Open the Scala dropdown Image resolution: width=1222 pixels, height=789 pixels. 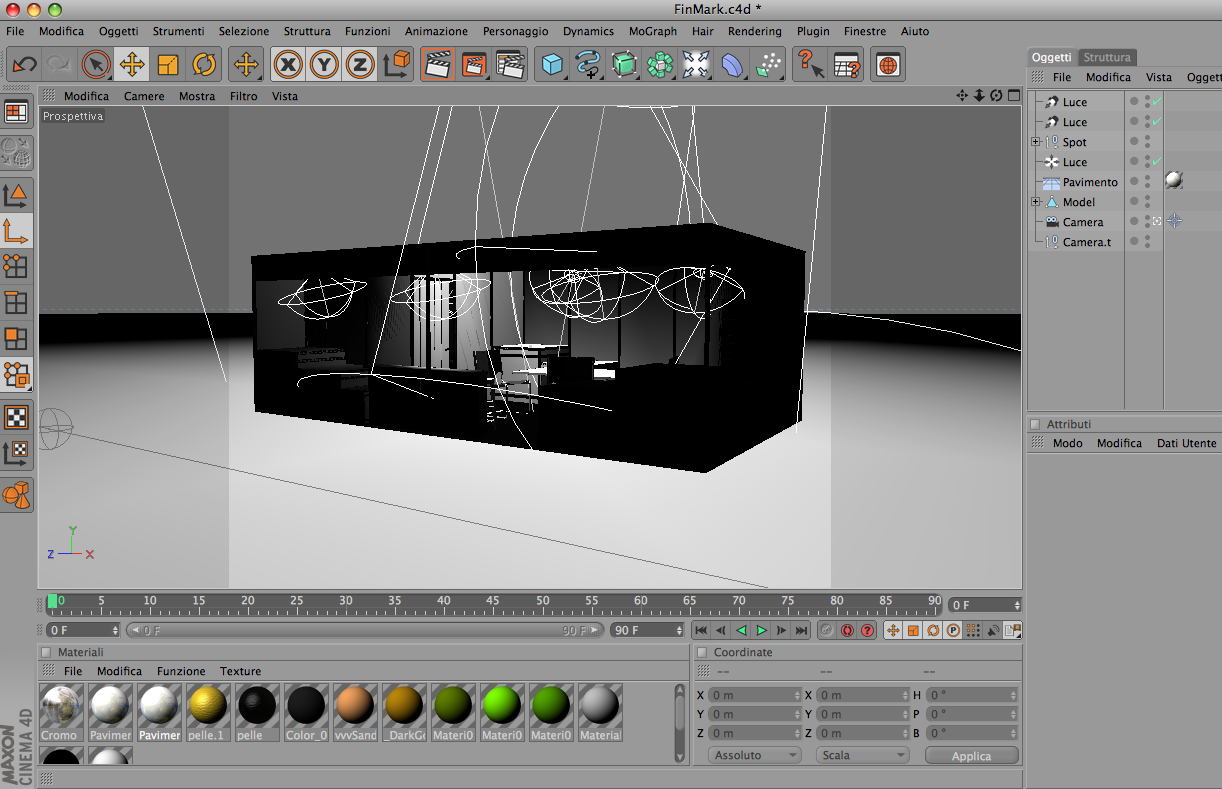[x=862, y=755]
